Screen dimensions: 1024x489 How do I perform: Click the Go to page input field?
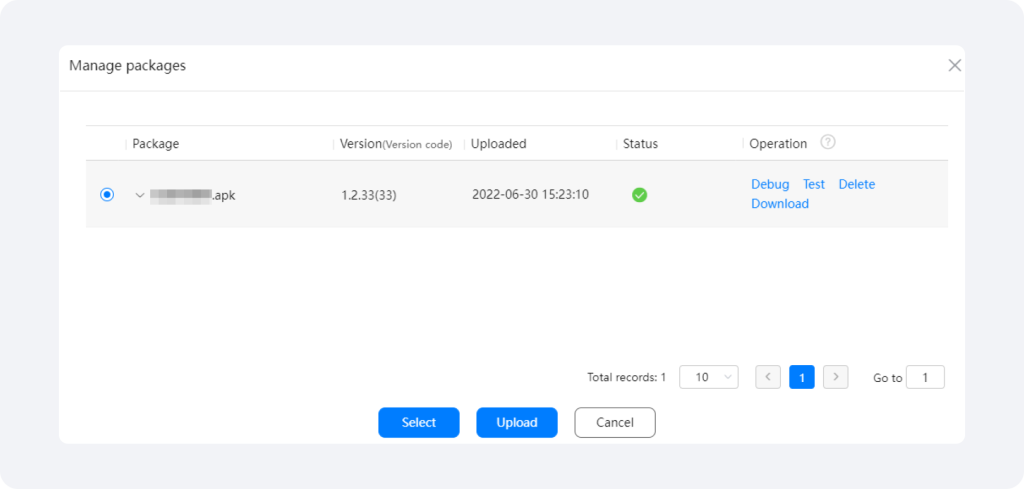click(925, 377)
